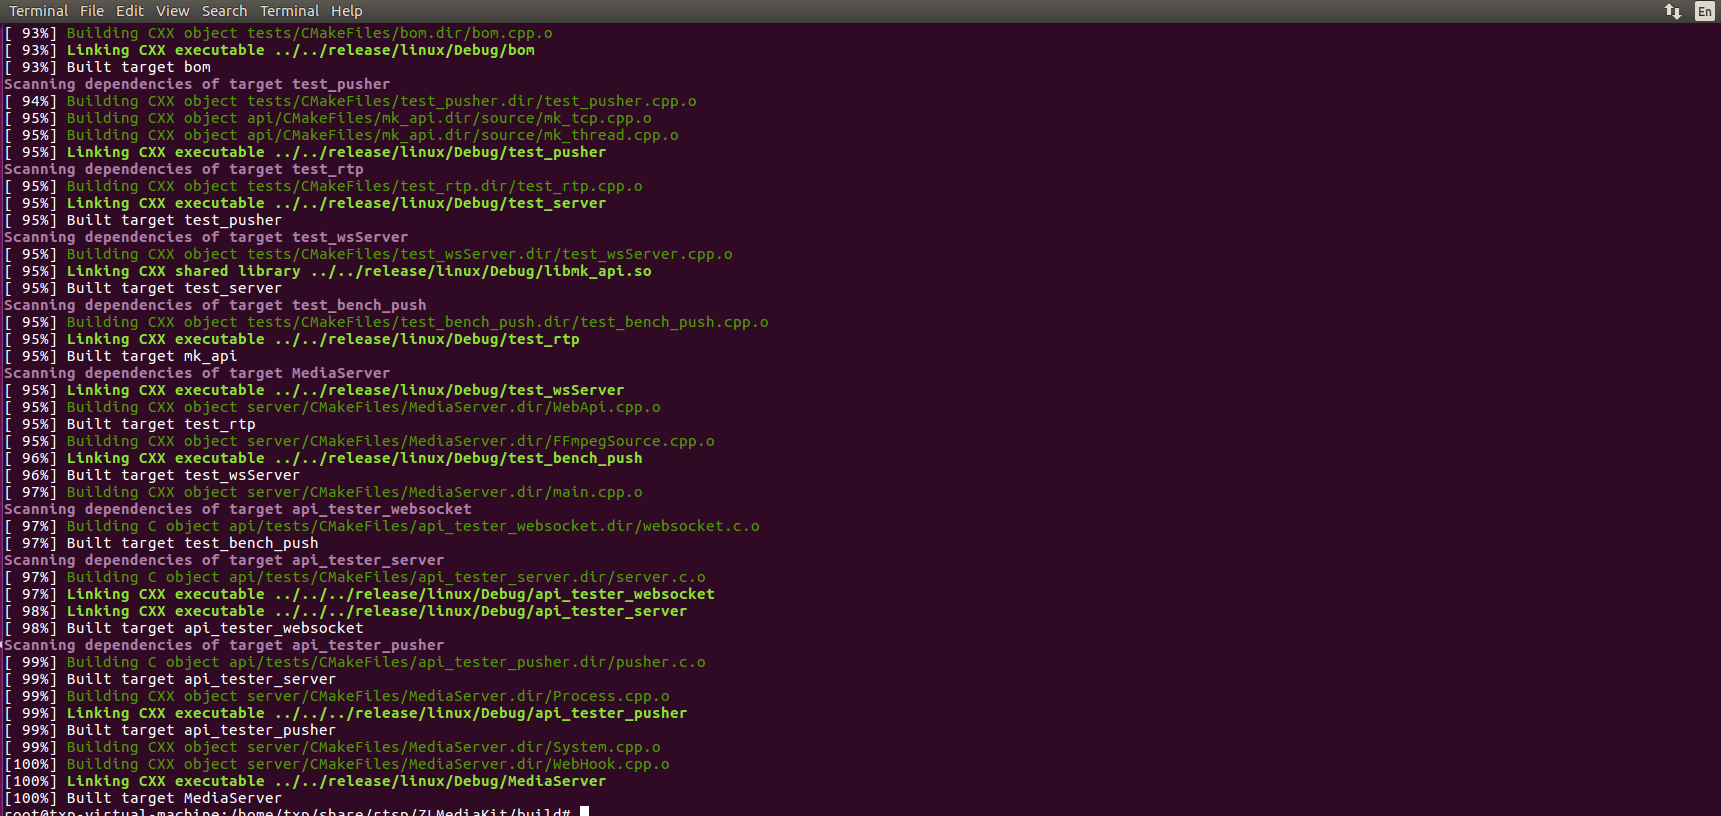The width and height of the screenshot is (1721, 816).
Task: Click the 'Building CXX object FFmpegSource.cpp.o' line
Action: coord(359,441)
